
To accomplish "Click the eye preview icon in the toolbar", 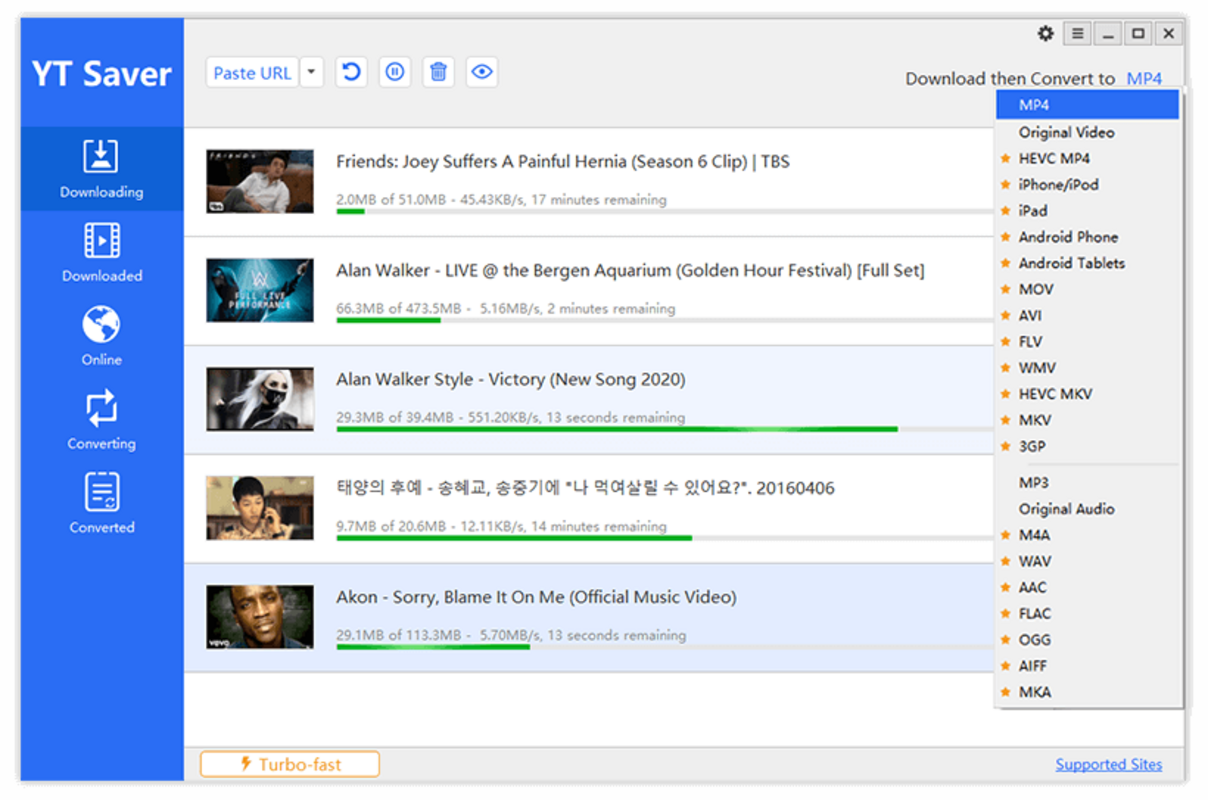I will (482, 71).
